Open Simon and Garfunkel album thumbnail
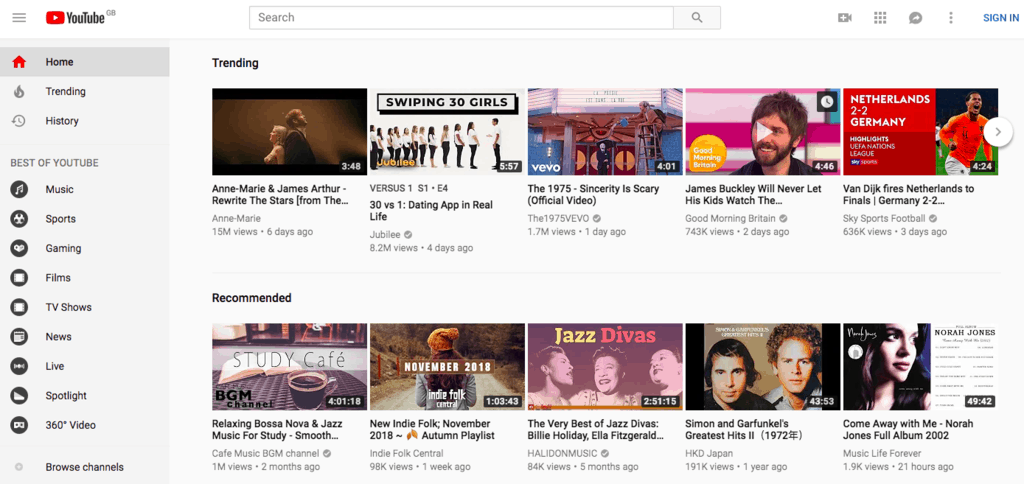 (763, 366)
